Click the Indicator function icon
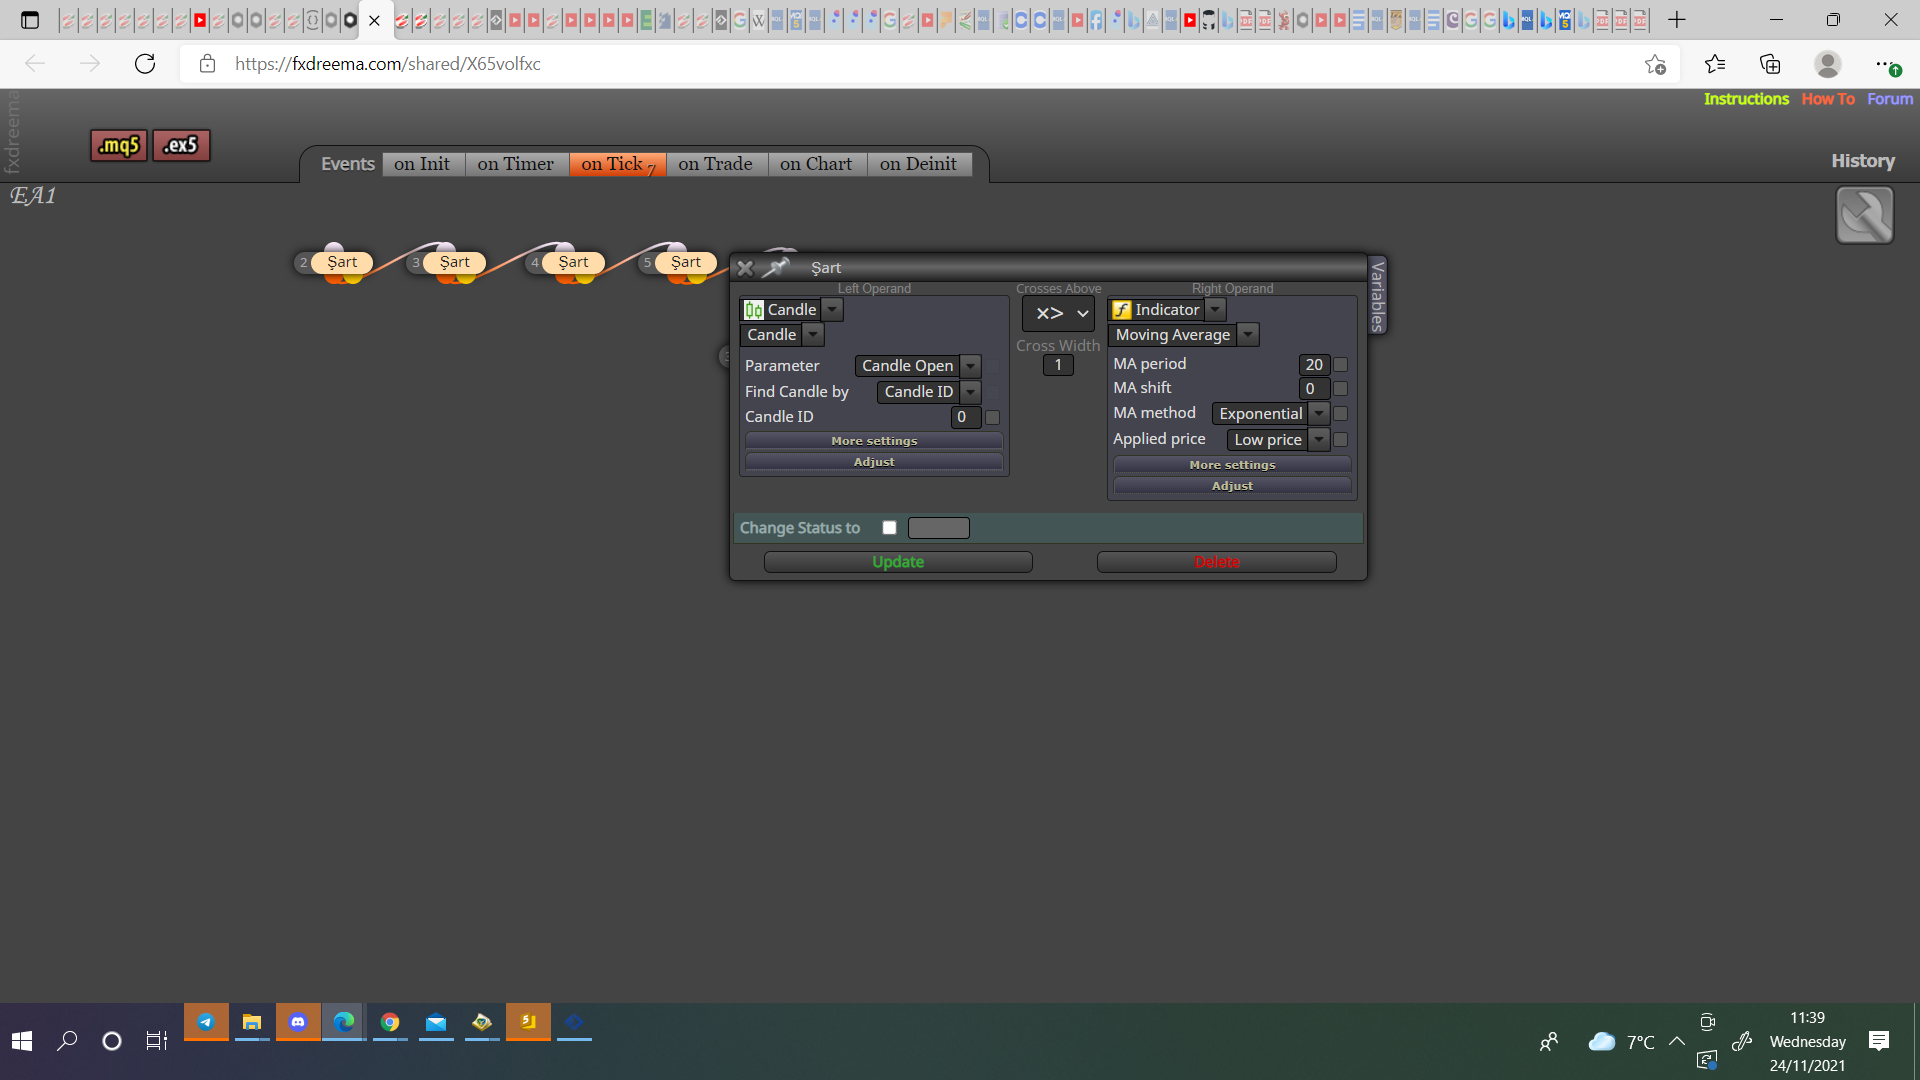1920x1080 pixels. click(x=1122, y=310)
